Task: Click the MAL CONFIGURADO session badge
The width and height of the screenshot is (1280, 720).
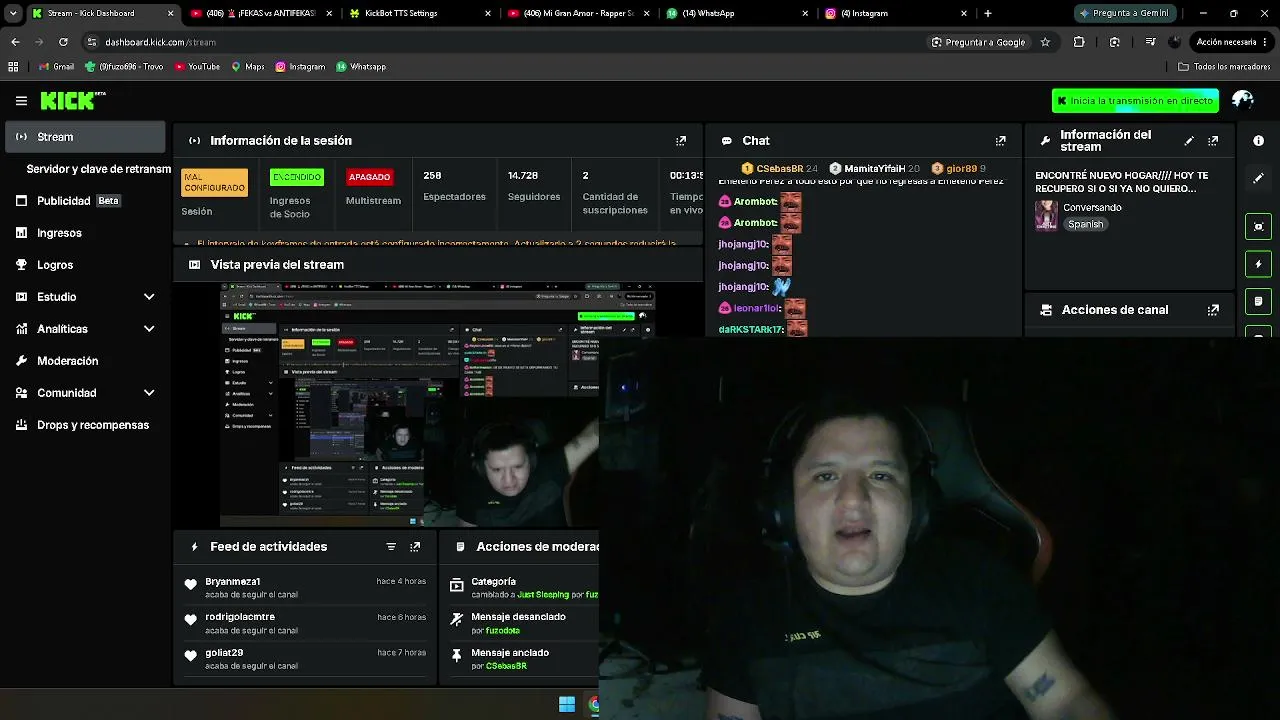Action: pos(214,183)
